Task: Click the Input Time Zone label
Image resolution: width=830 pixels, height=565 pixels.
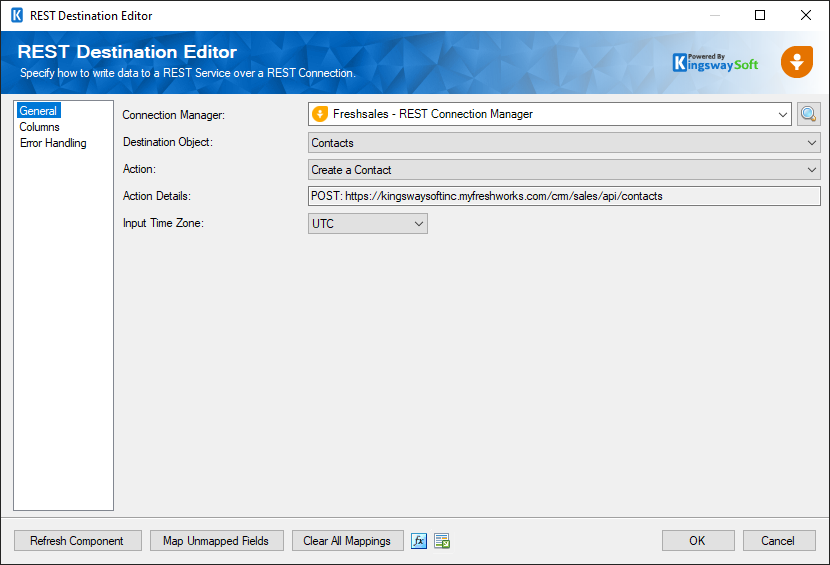Action: [163, 223]
